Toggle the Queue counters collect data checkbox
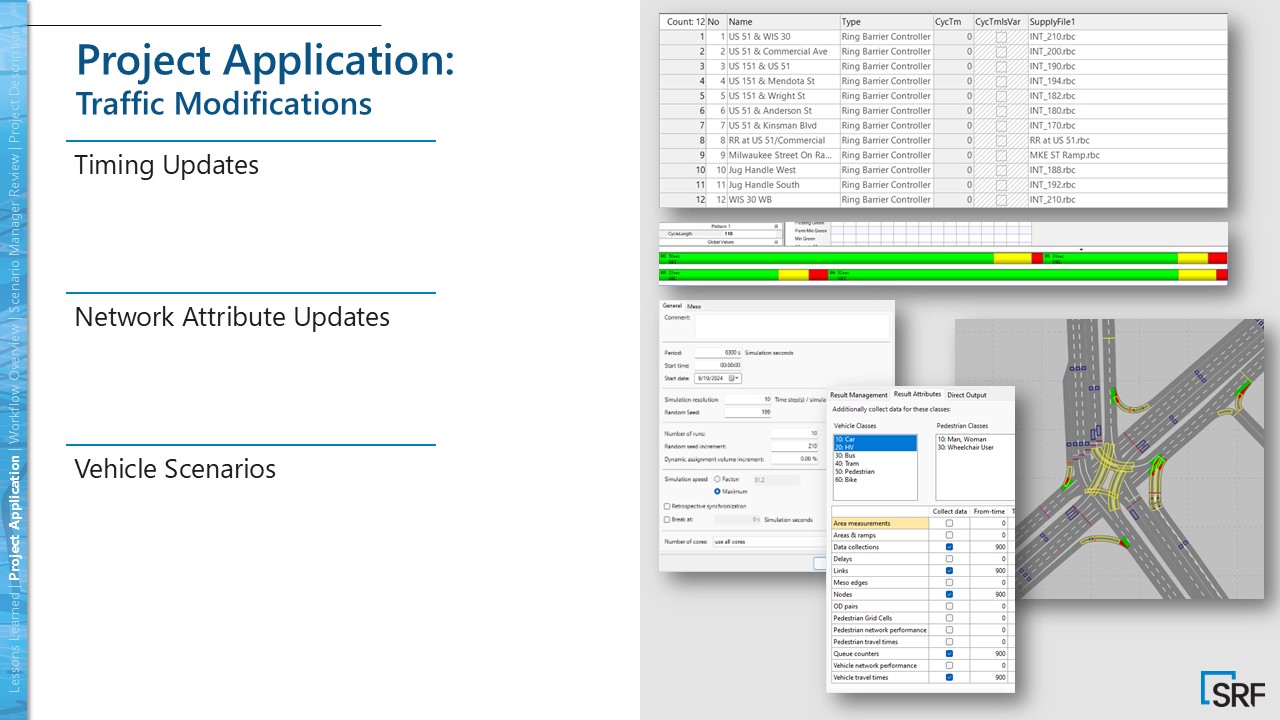Image resolution: width=1280 pixels, height=720 pixels. (948, 653)
